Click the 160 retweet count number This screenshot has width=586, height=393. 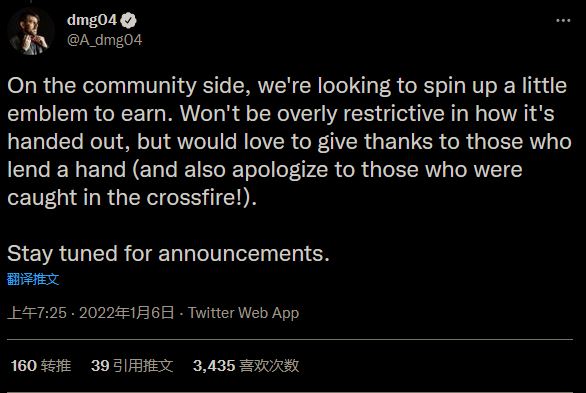point(24,366)
